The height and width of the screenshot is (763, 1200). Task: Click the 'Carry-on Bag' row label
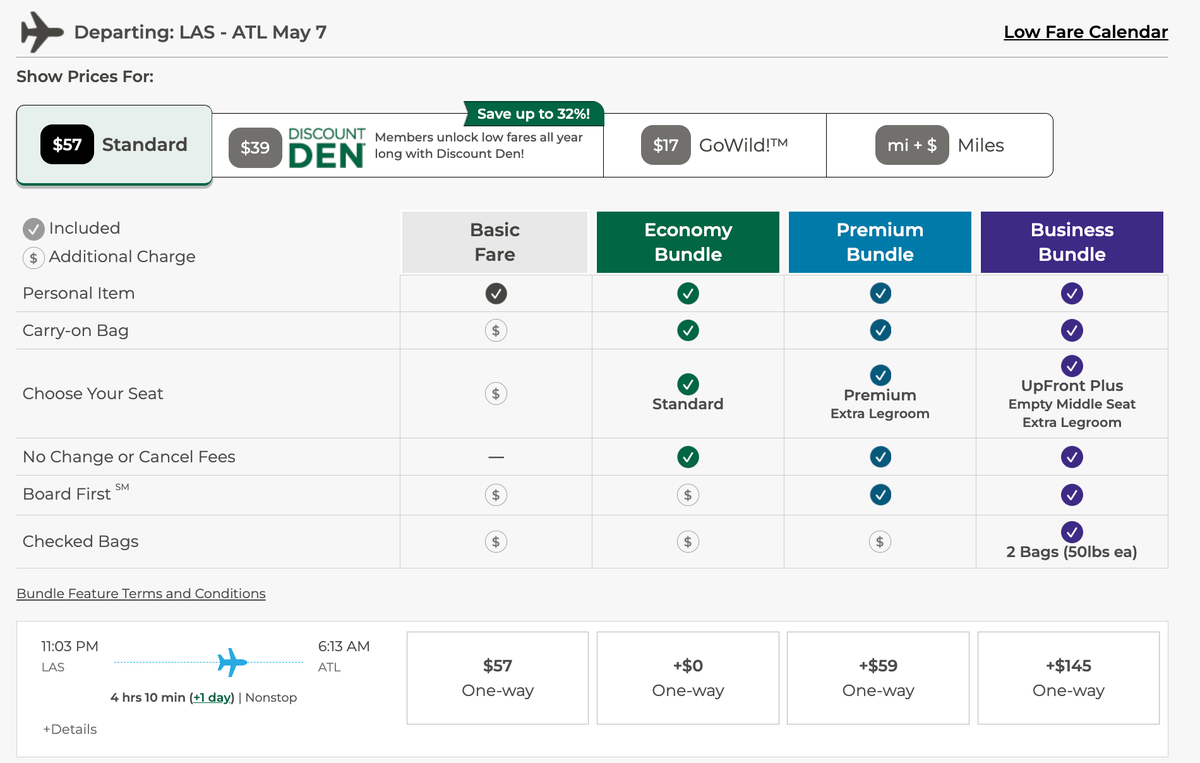pos(76,330)
